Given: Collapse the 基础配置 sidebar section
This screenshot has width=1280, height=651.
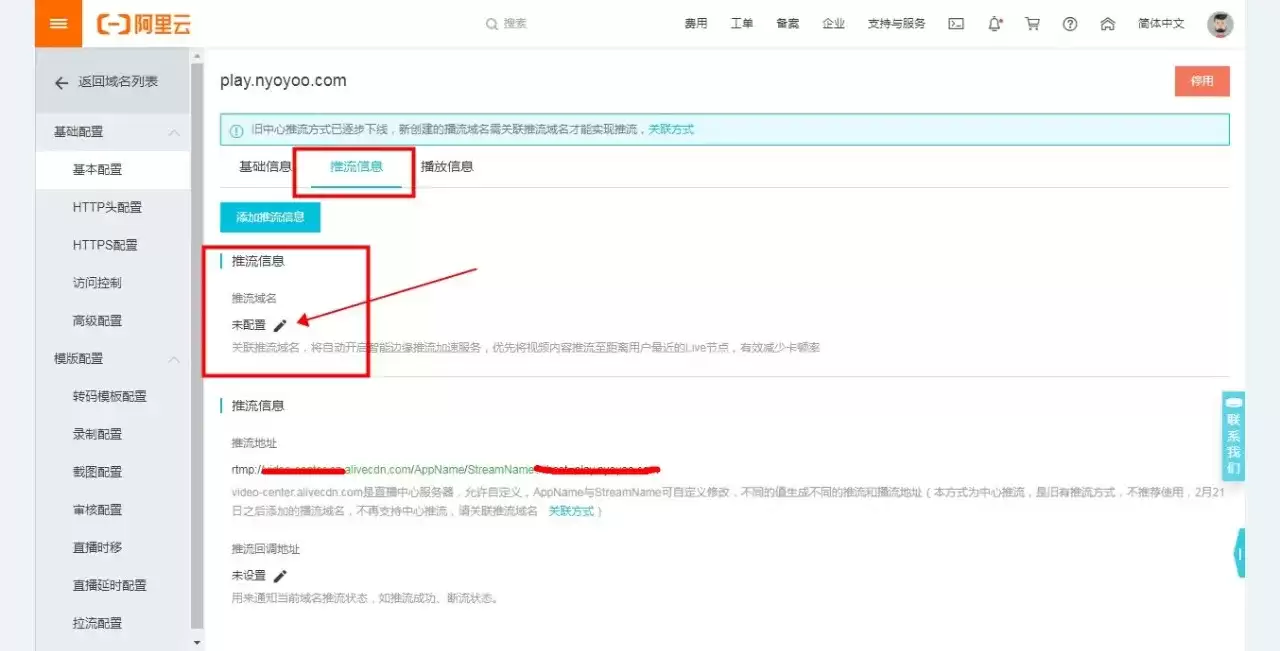Looking at the screenshot, I should (174, 132).
